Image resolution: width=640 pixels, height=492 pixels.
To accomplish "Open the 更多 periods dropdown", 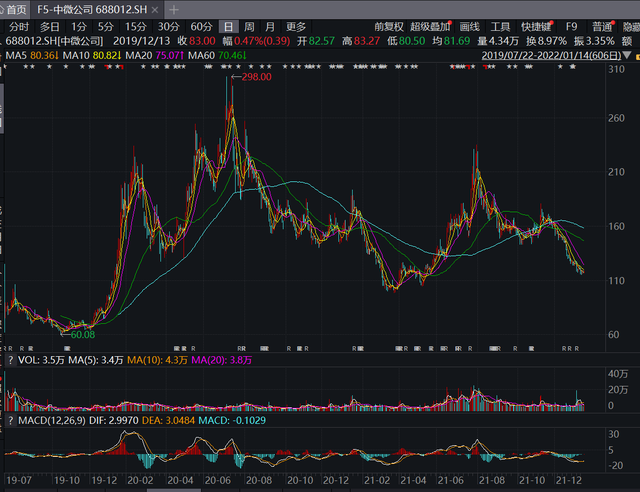I will click(296, 27).
